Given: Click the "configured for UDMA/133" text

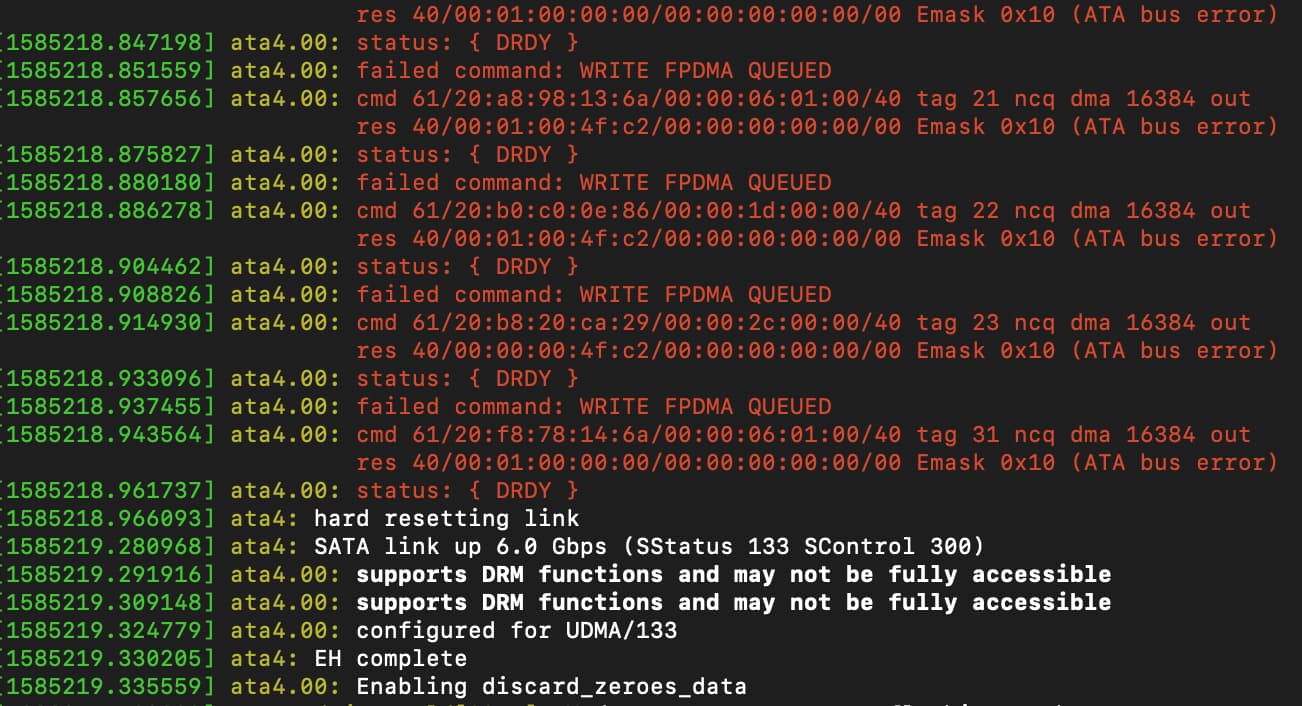Looking at the screenshot, I should tap(516, 631).
